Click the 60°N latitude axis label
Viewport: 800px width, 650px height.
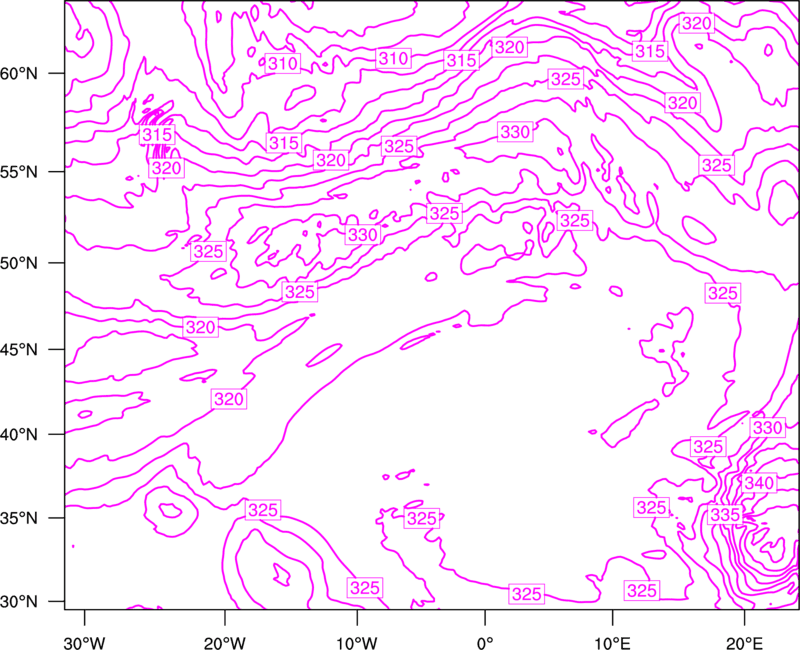tap(19, 74)
